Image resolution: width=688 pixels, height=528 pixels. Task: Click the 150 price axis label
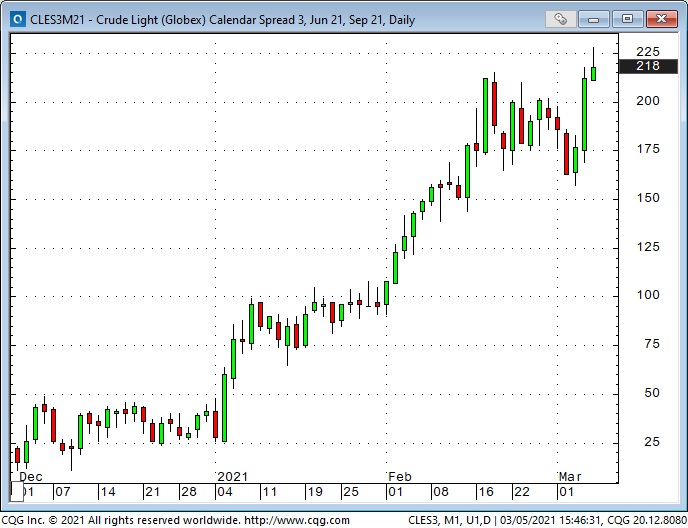[648, 198]
